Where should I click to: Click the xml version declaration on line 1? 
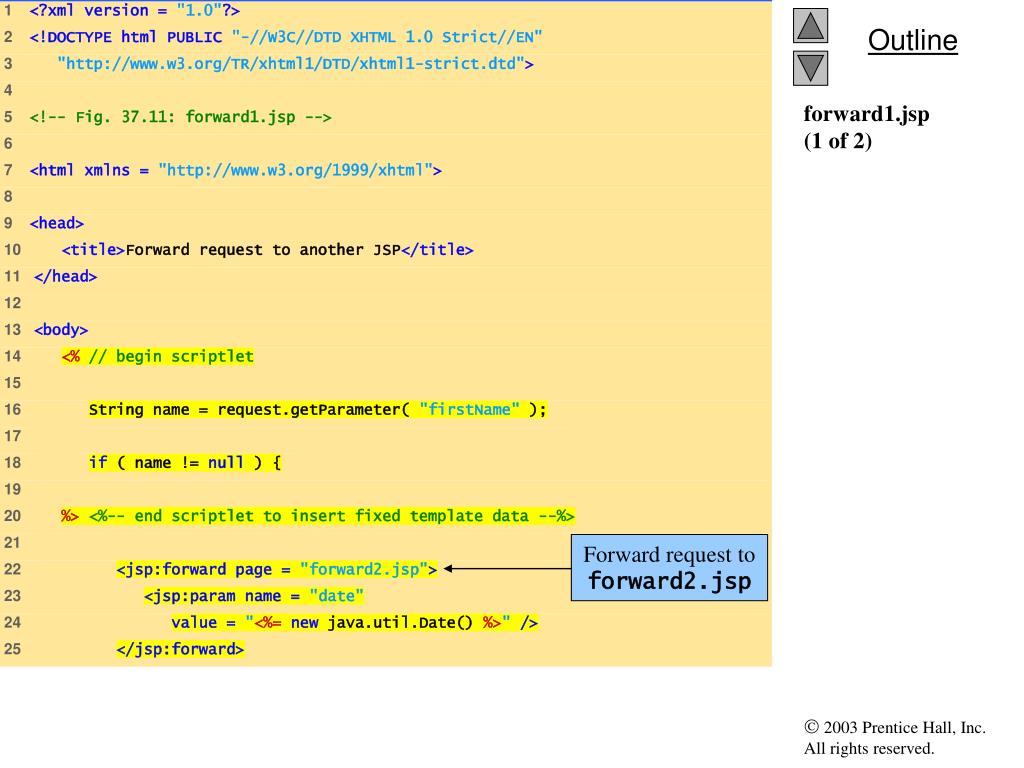click(135, 10)
